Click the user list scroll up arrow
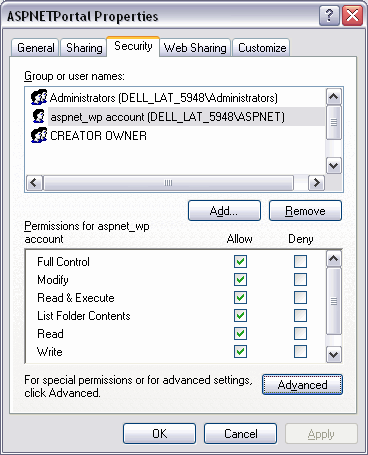The image size is (368, 455). coord(334,97)
